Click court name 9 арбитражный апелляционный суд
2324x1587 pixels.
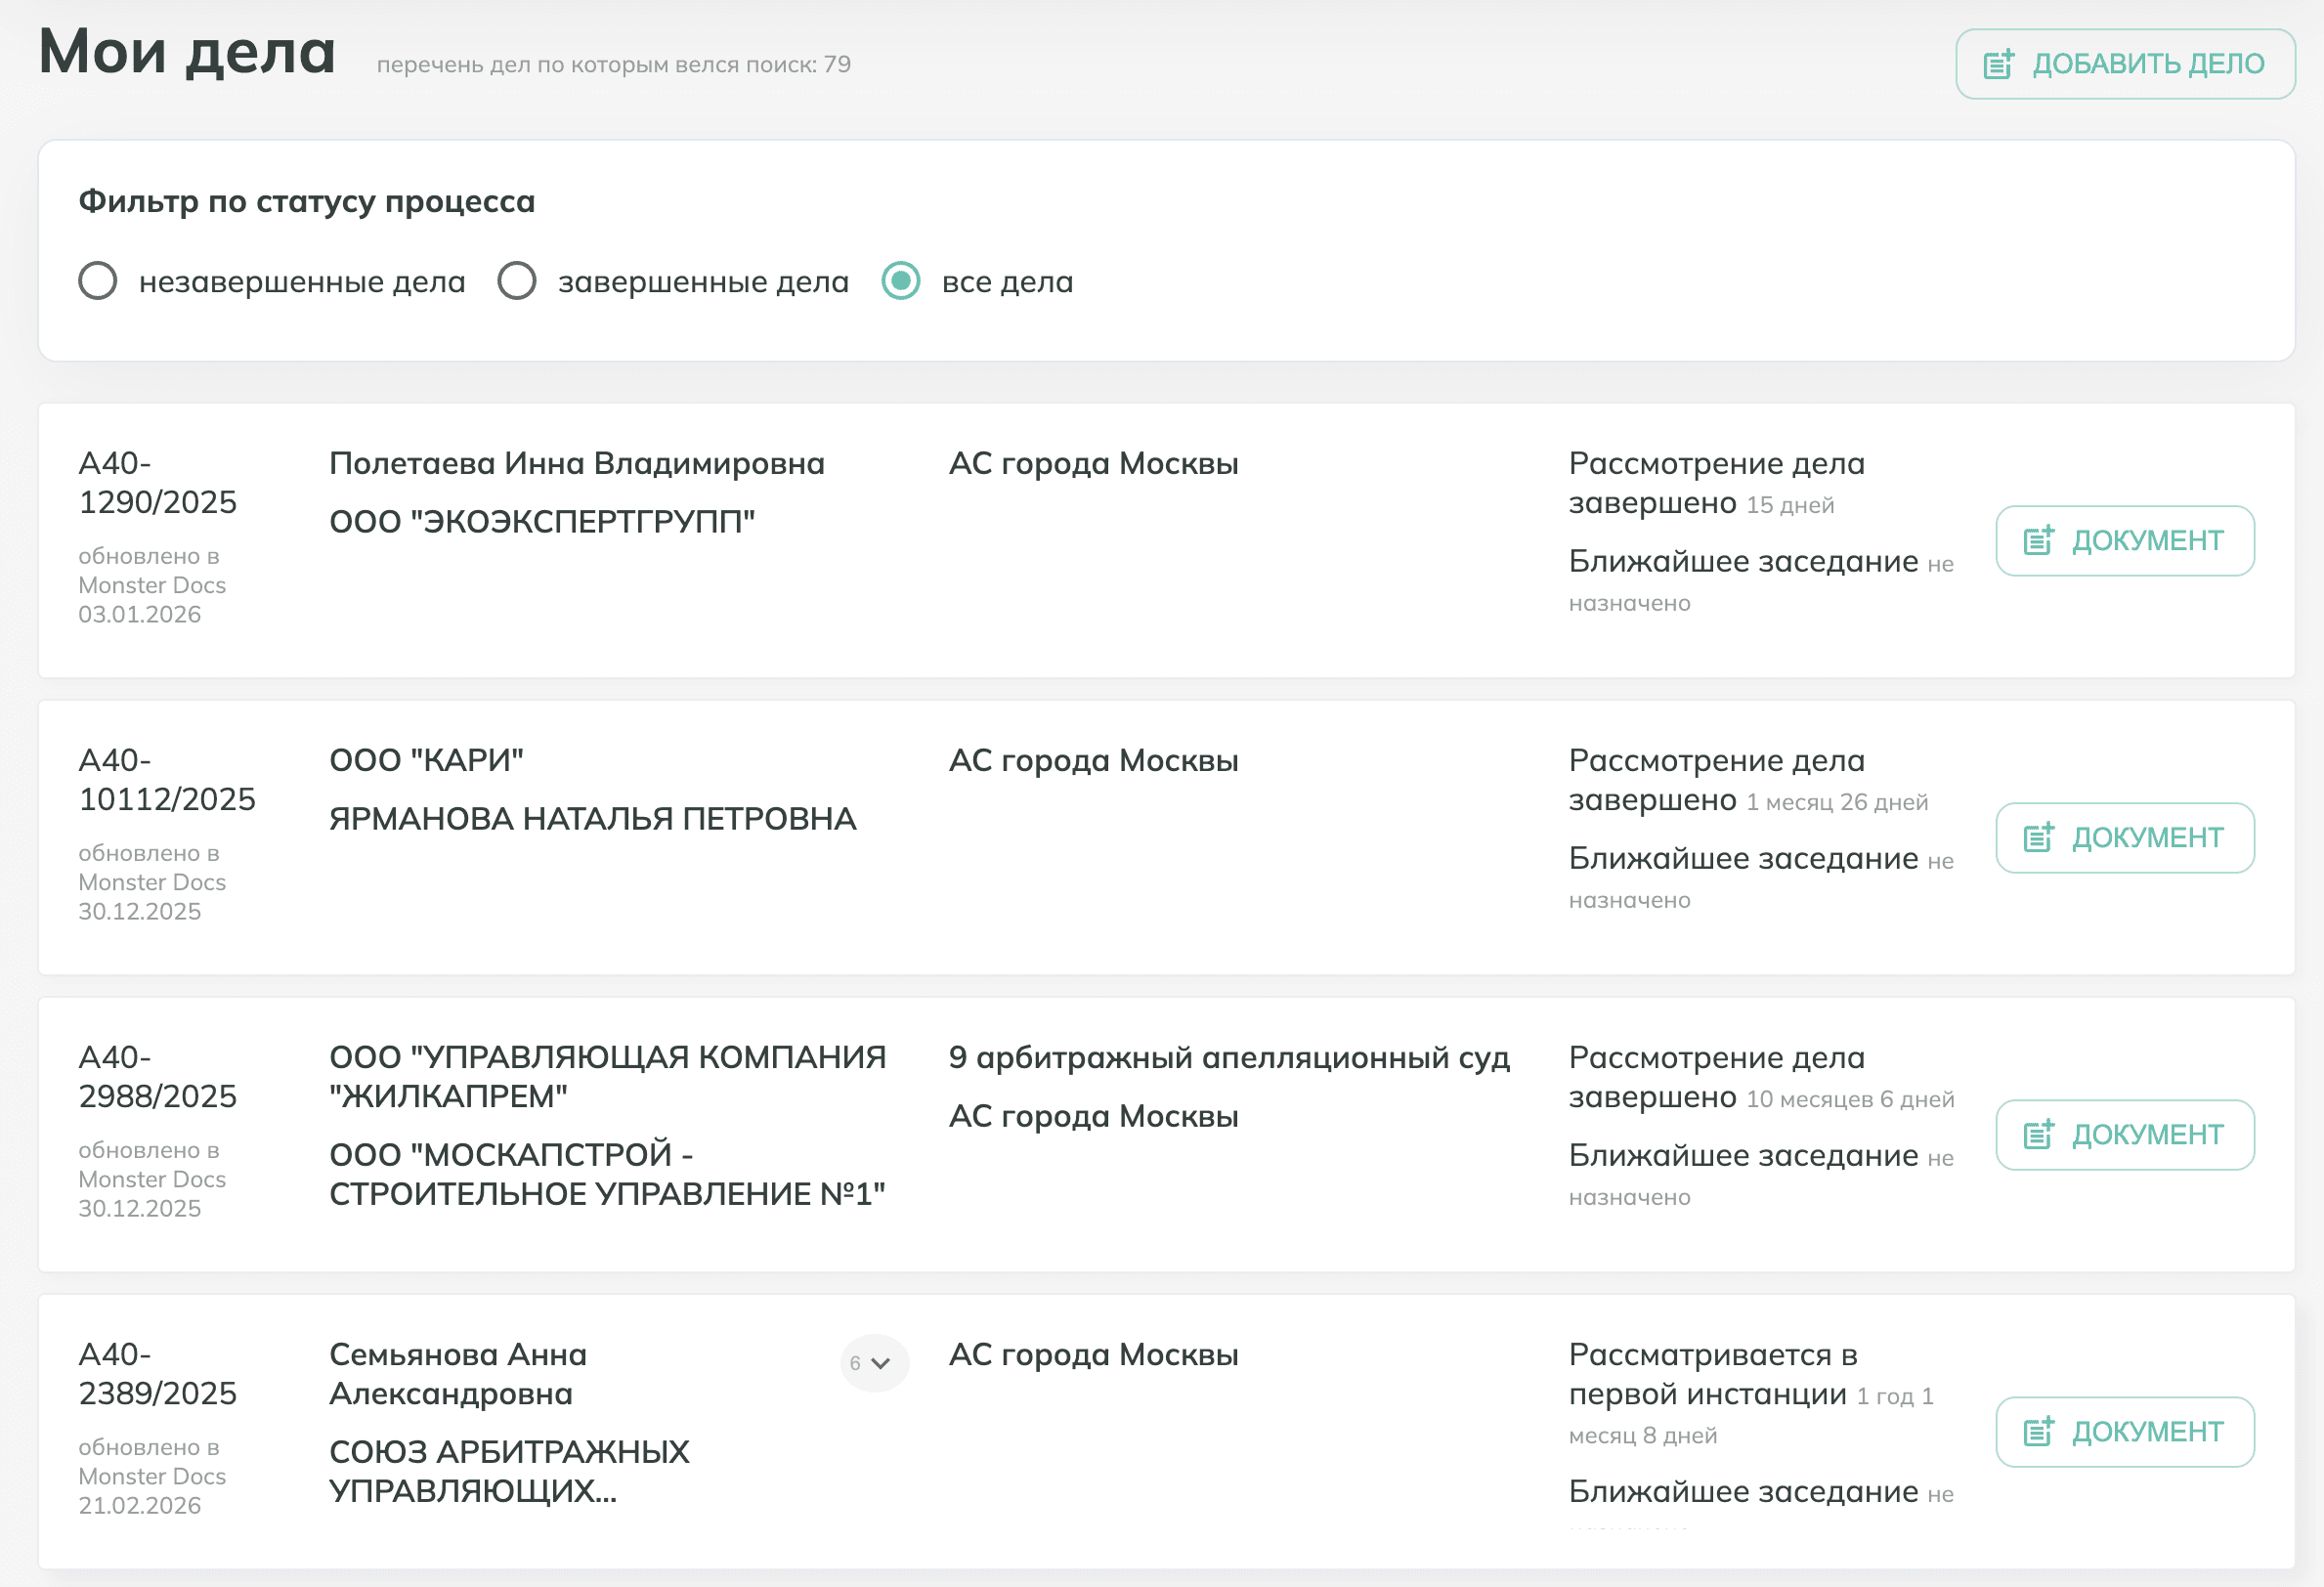pos(1230,1057)
